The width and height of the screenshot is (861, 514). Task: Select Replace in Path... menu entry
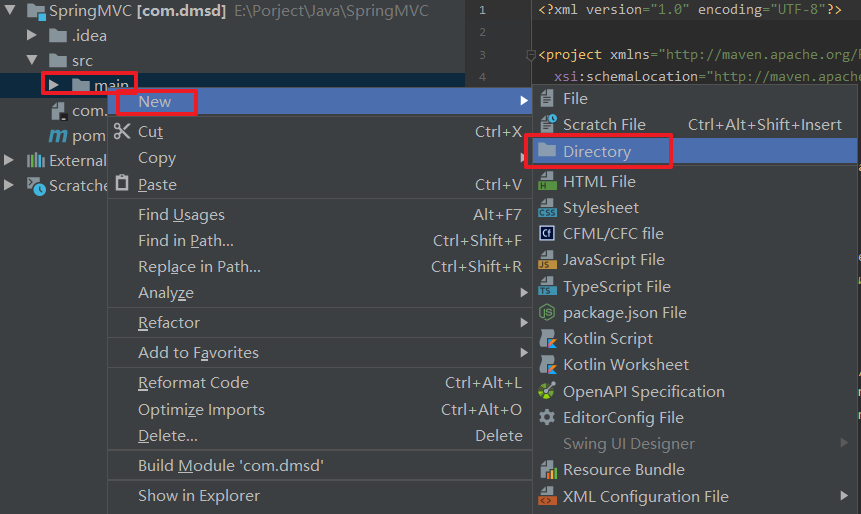(x=320, y=267)
